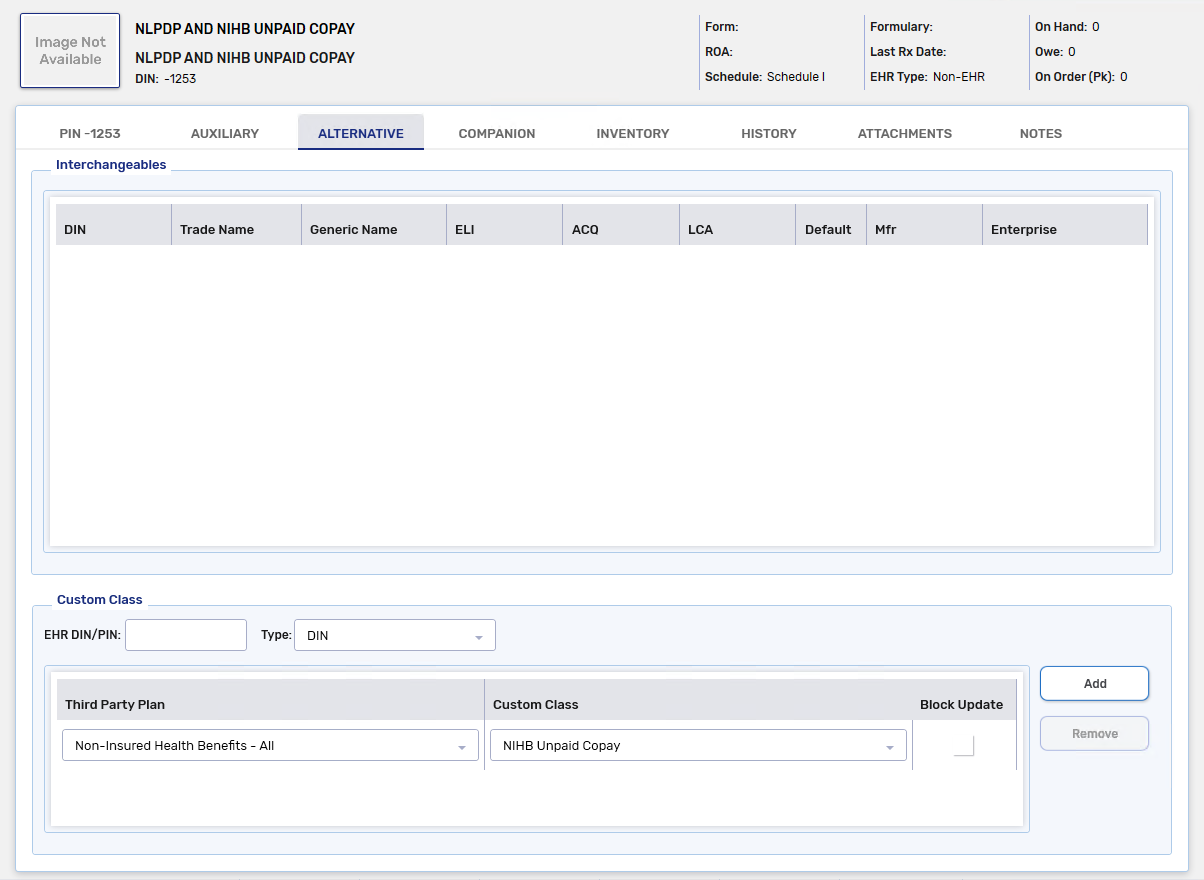The width and height of the screenshot is (1204, 880).
Task: Open the Companion tab
Action: 497,133
